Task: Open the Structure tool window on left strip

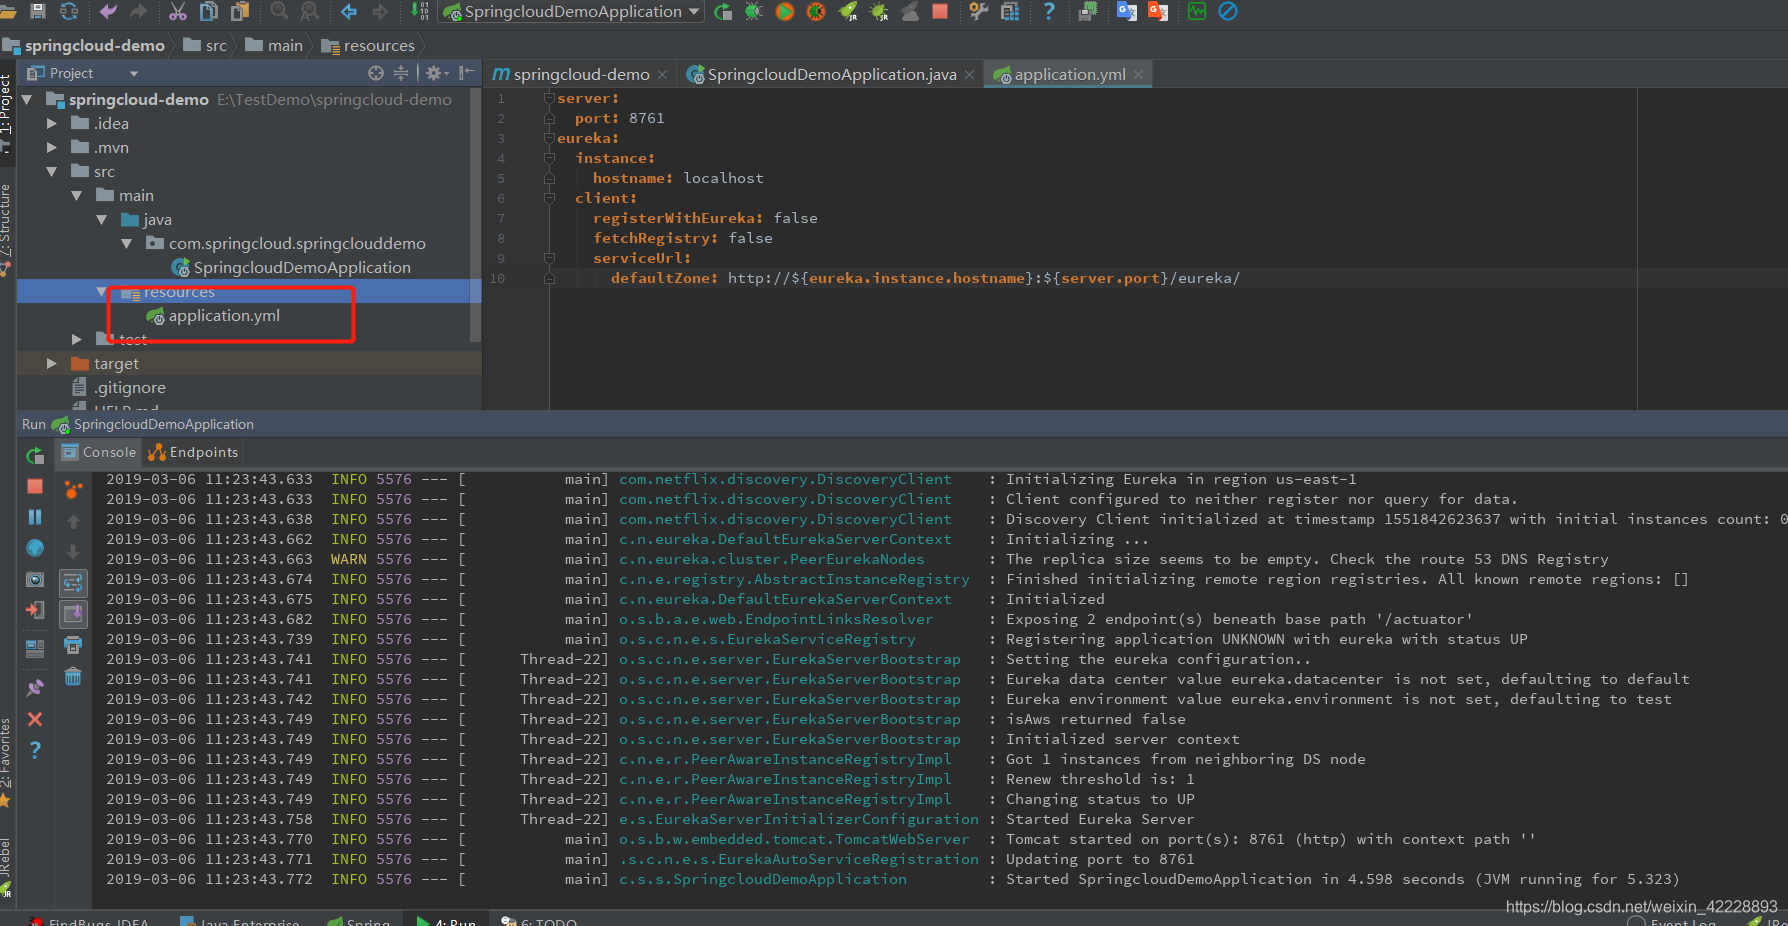Action: click(6, 228)
